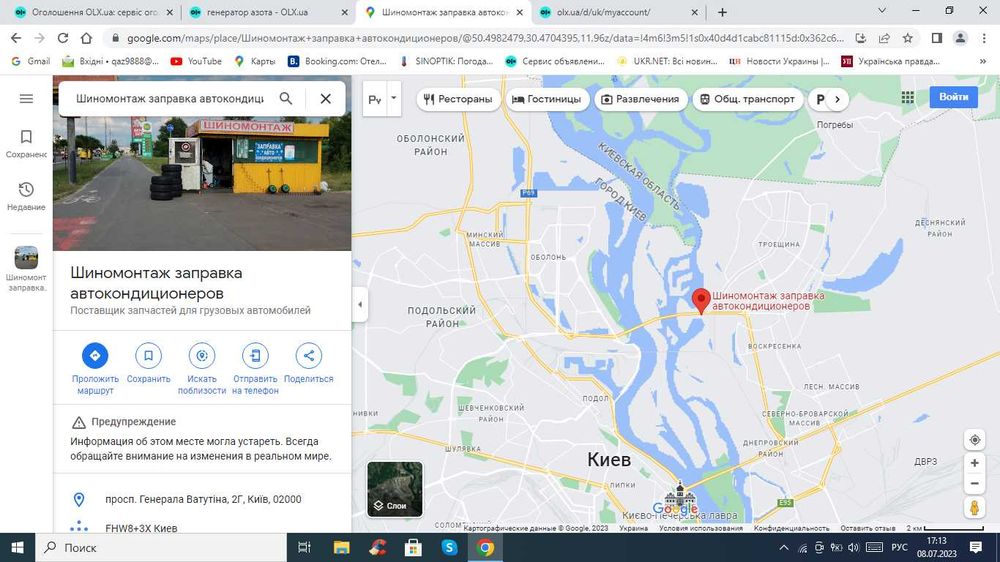The image size is (1000, 562).
Task: Open the Слои layers thumbnail
Action: pyautogui.click(x=395, y=489)
